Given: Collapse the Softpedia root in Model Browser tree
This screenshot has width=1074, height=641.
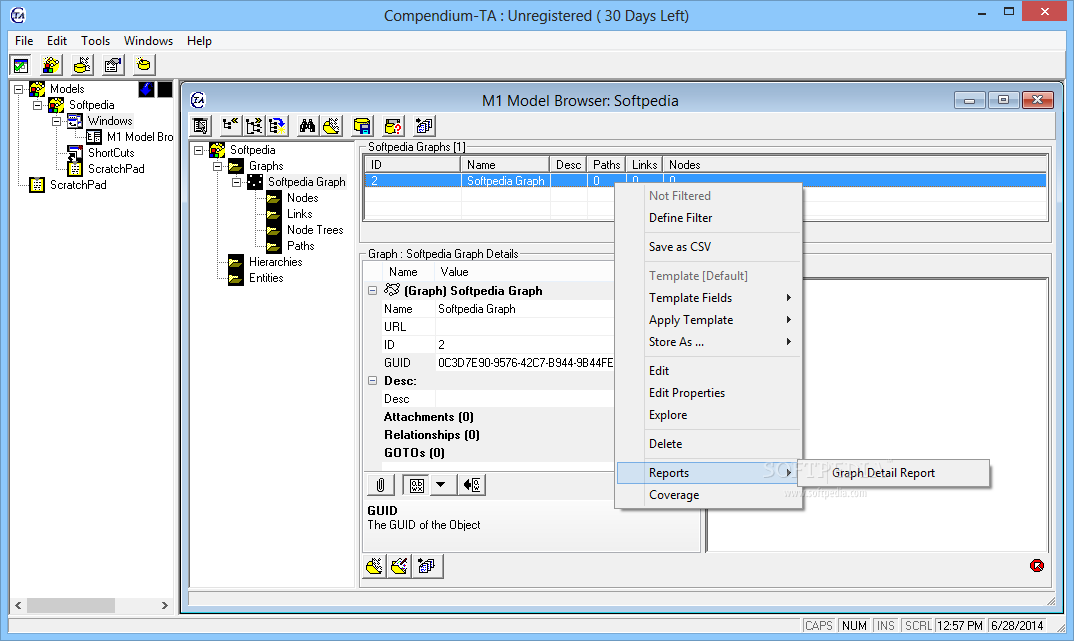Looking at the screenshot, I should click(x=199, y=150).
